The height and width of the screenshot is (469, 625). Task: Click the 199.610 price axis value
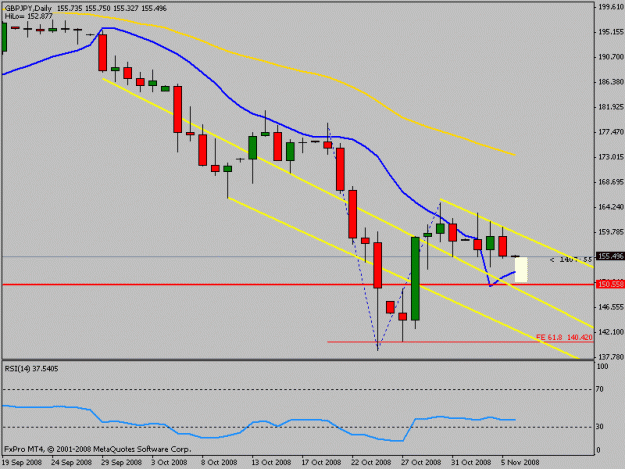[611, 7]
